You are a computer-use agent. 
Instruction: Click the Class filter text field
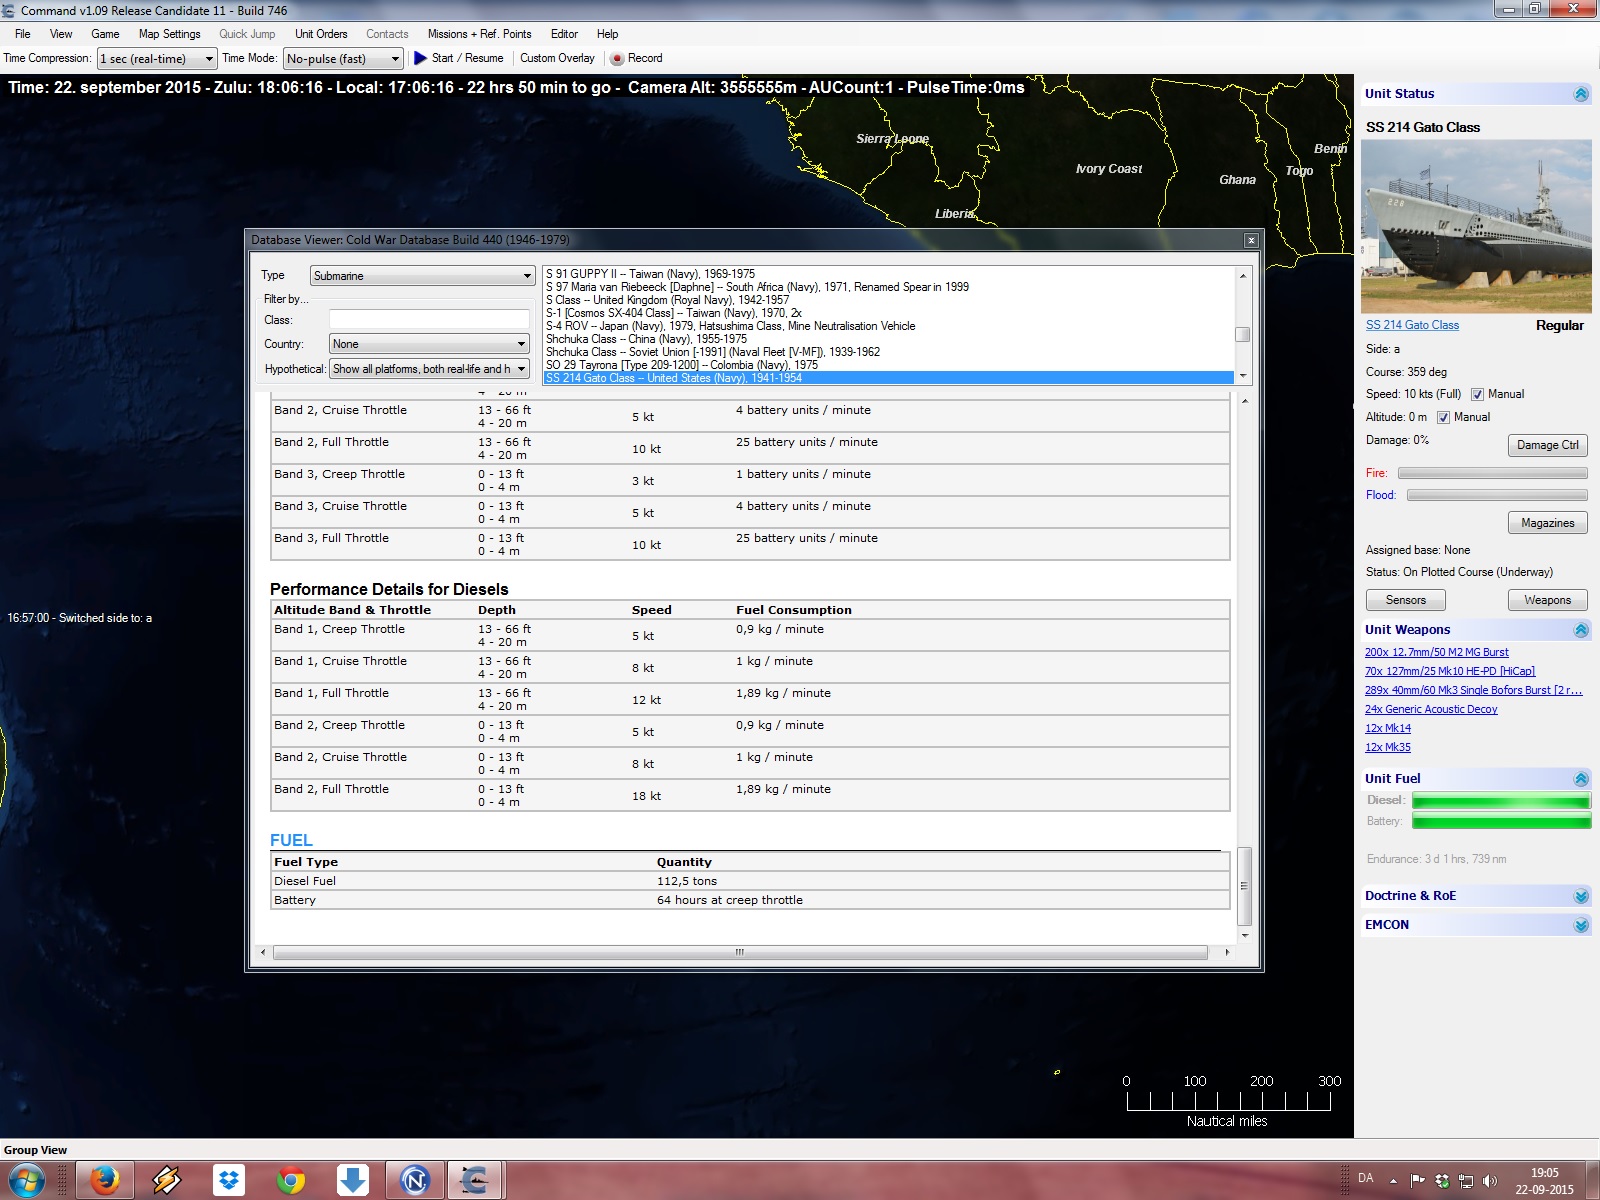(x=429, y=320)
